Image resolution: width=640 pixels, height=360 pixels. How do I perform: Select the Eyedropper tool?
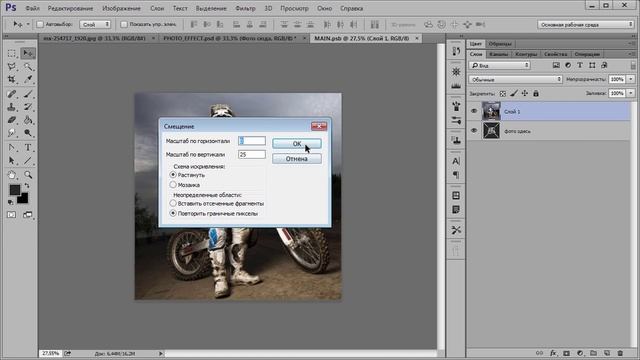pyautogui.click(x=28, y=79)
